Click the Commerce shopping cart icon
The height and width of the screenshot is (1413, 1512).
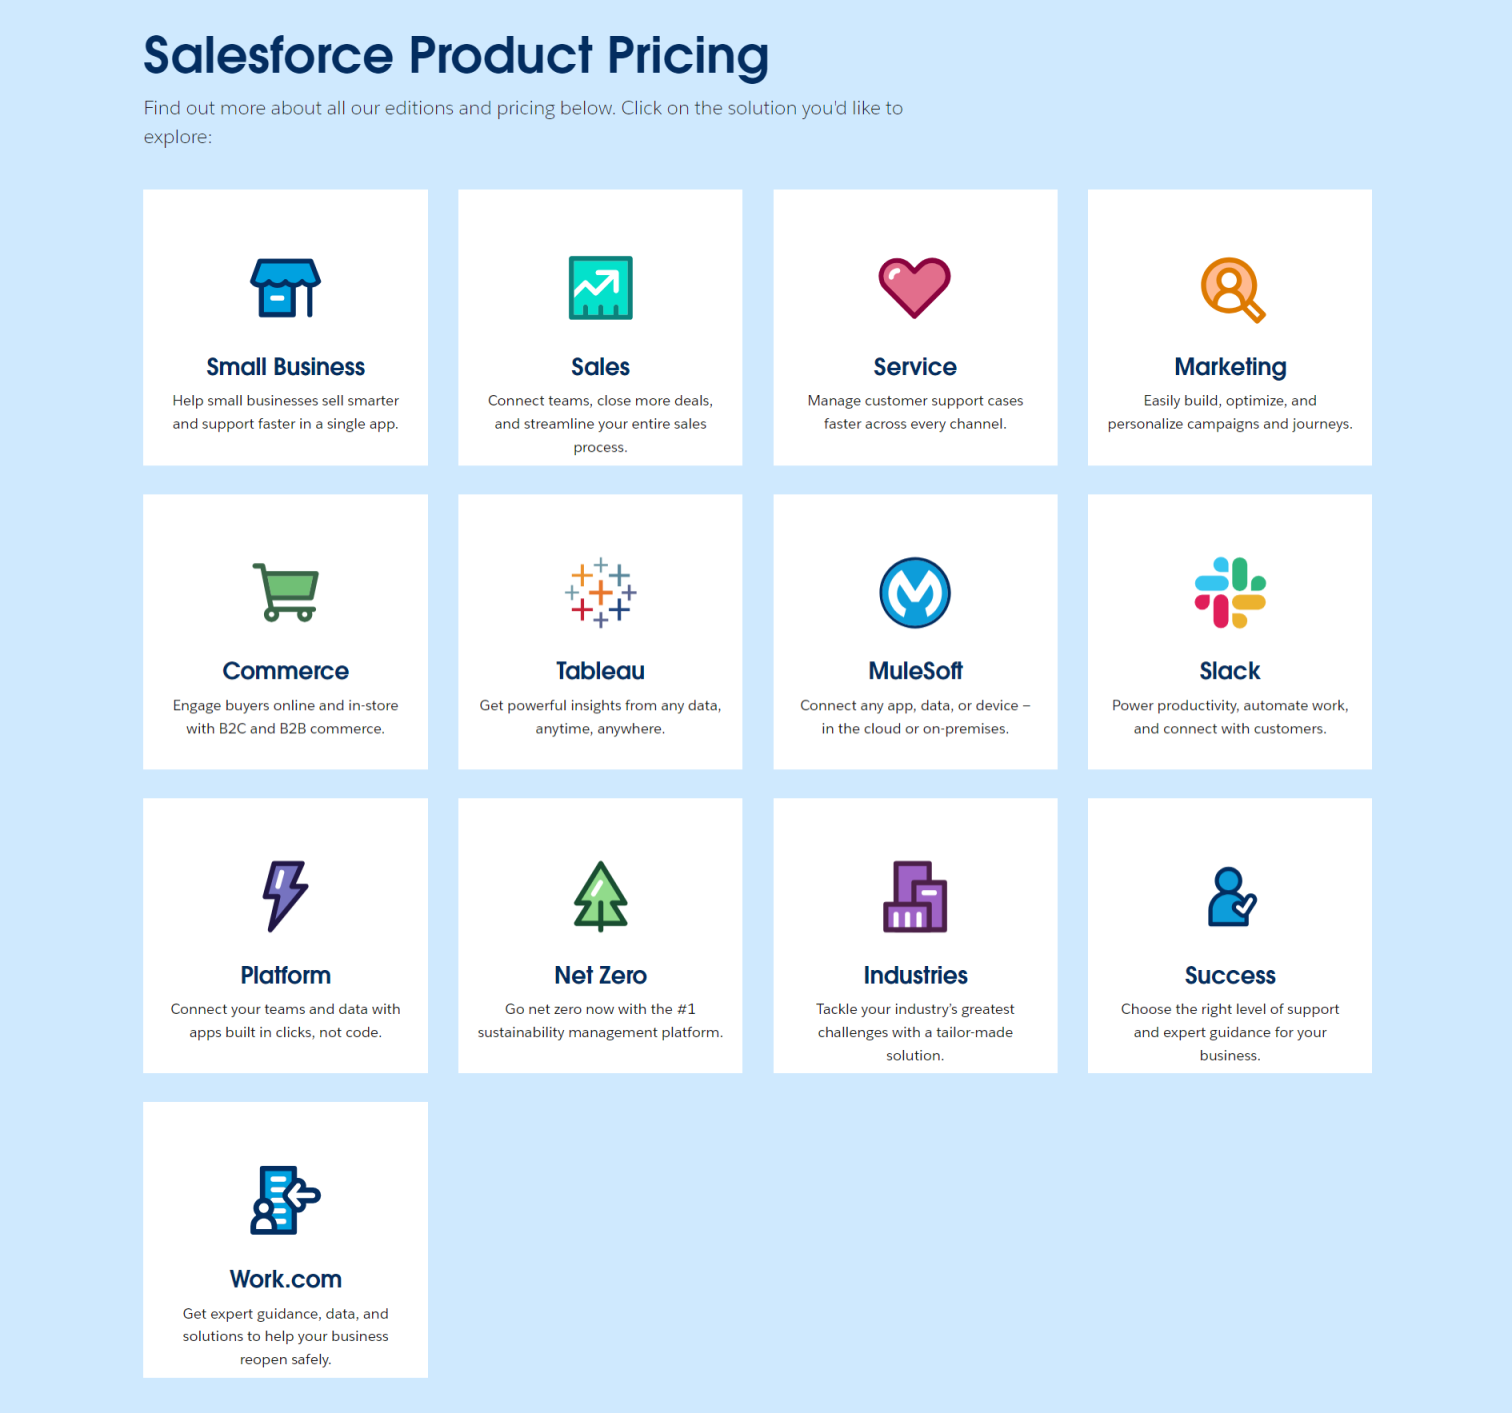coord(286,592)
